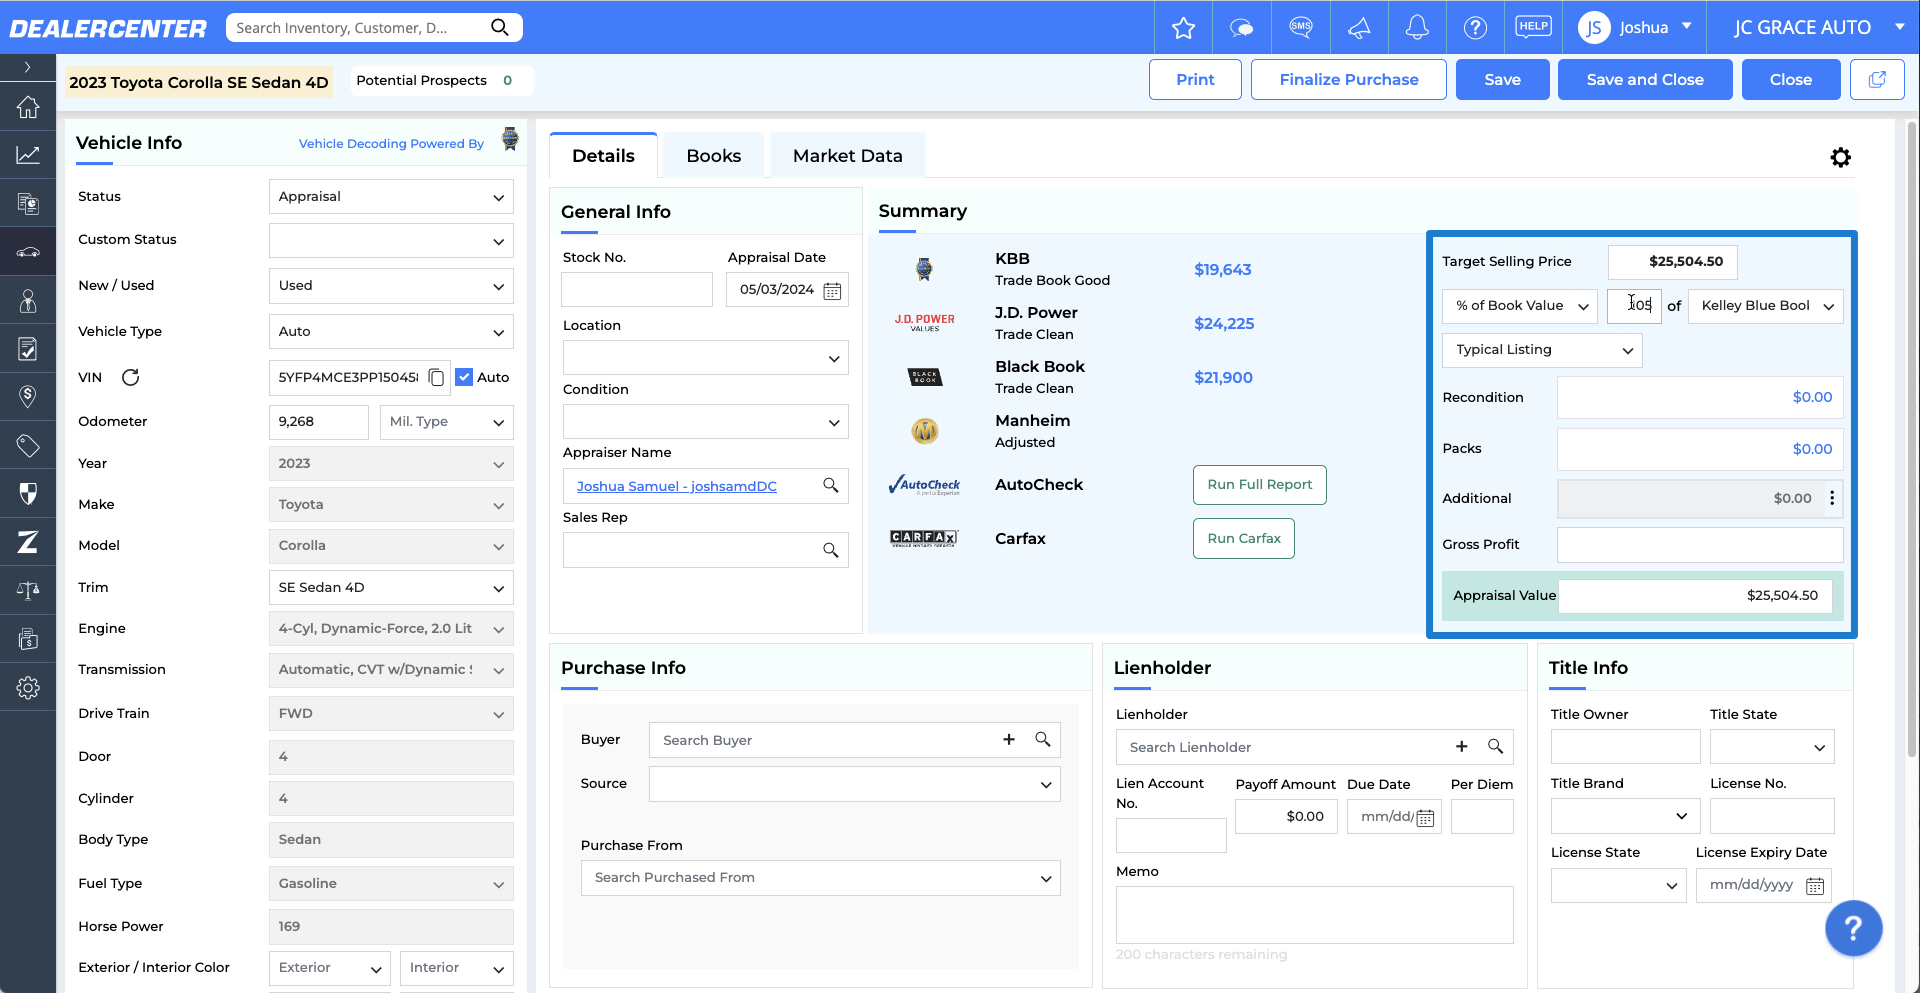Open Joshua Samuel appraiser link

(x=676, y=486)
